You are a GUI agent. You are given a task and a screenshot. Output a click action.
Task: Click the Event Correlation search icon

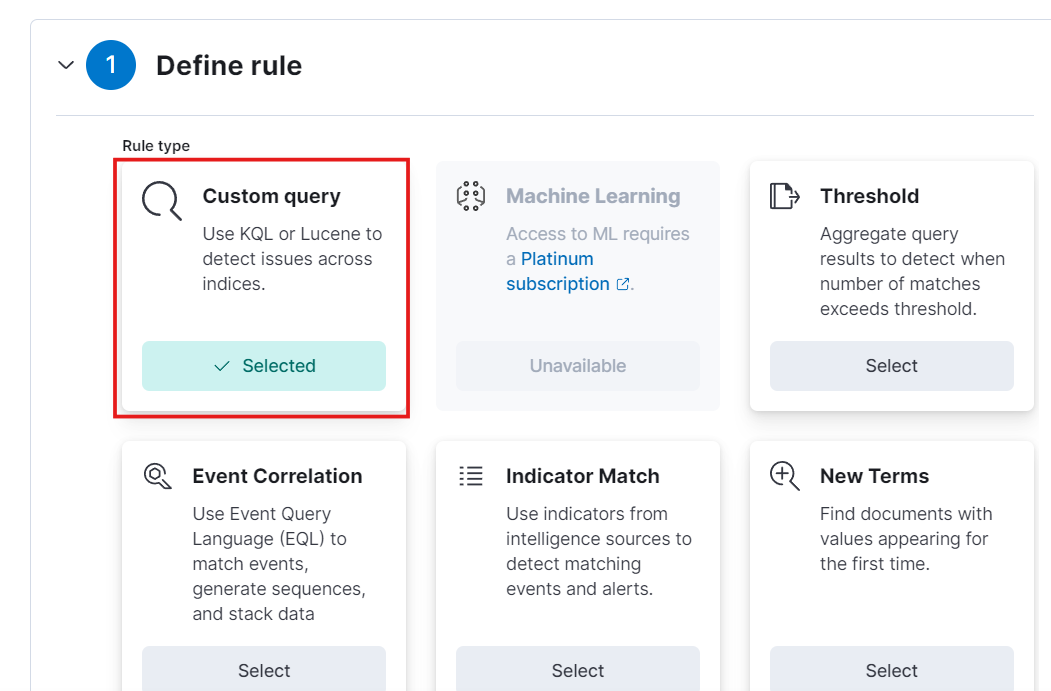pos(158,476)
